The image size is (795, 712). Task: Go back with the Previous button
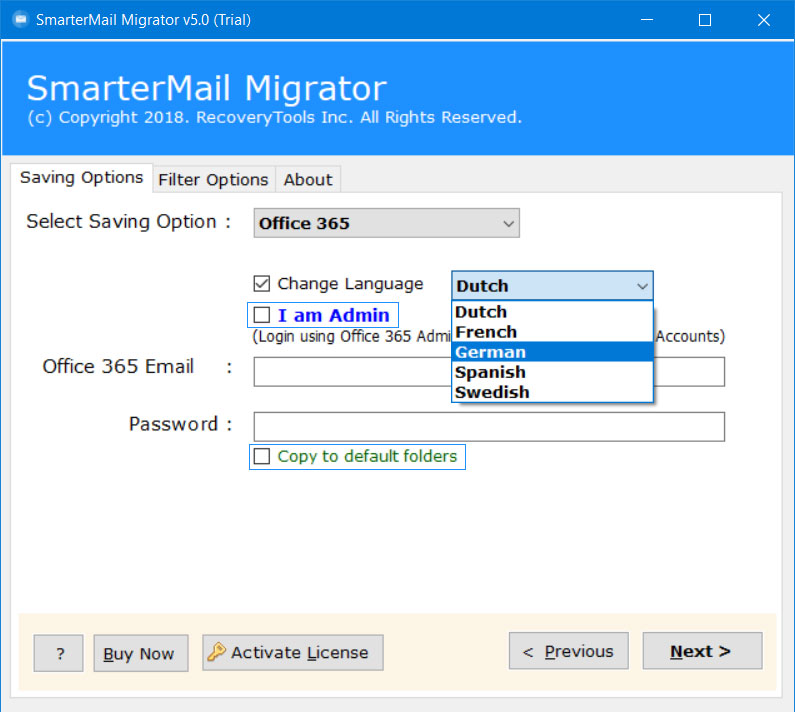[x=568, y=651]
